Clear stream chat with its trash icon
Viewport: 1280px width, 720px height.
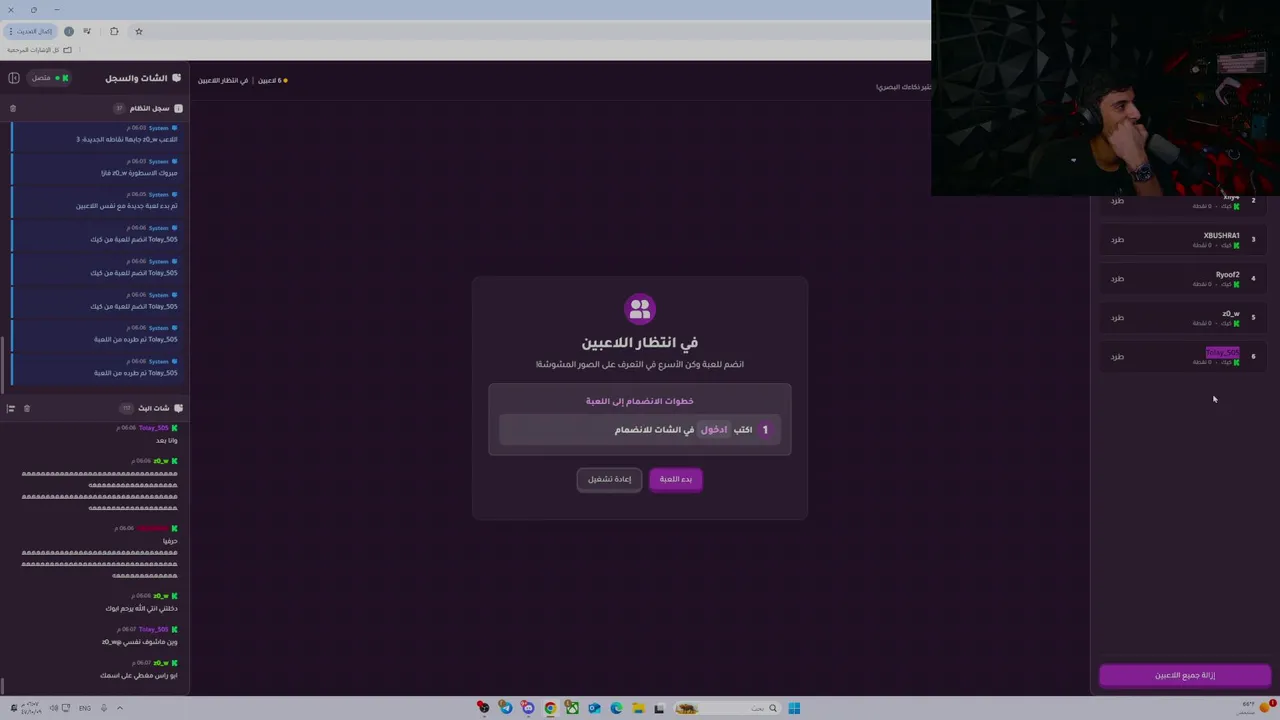point(27,408)
